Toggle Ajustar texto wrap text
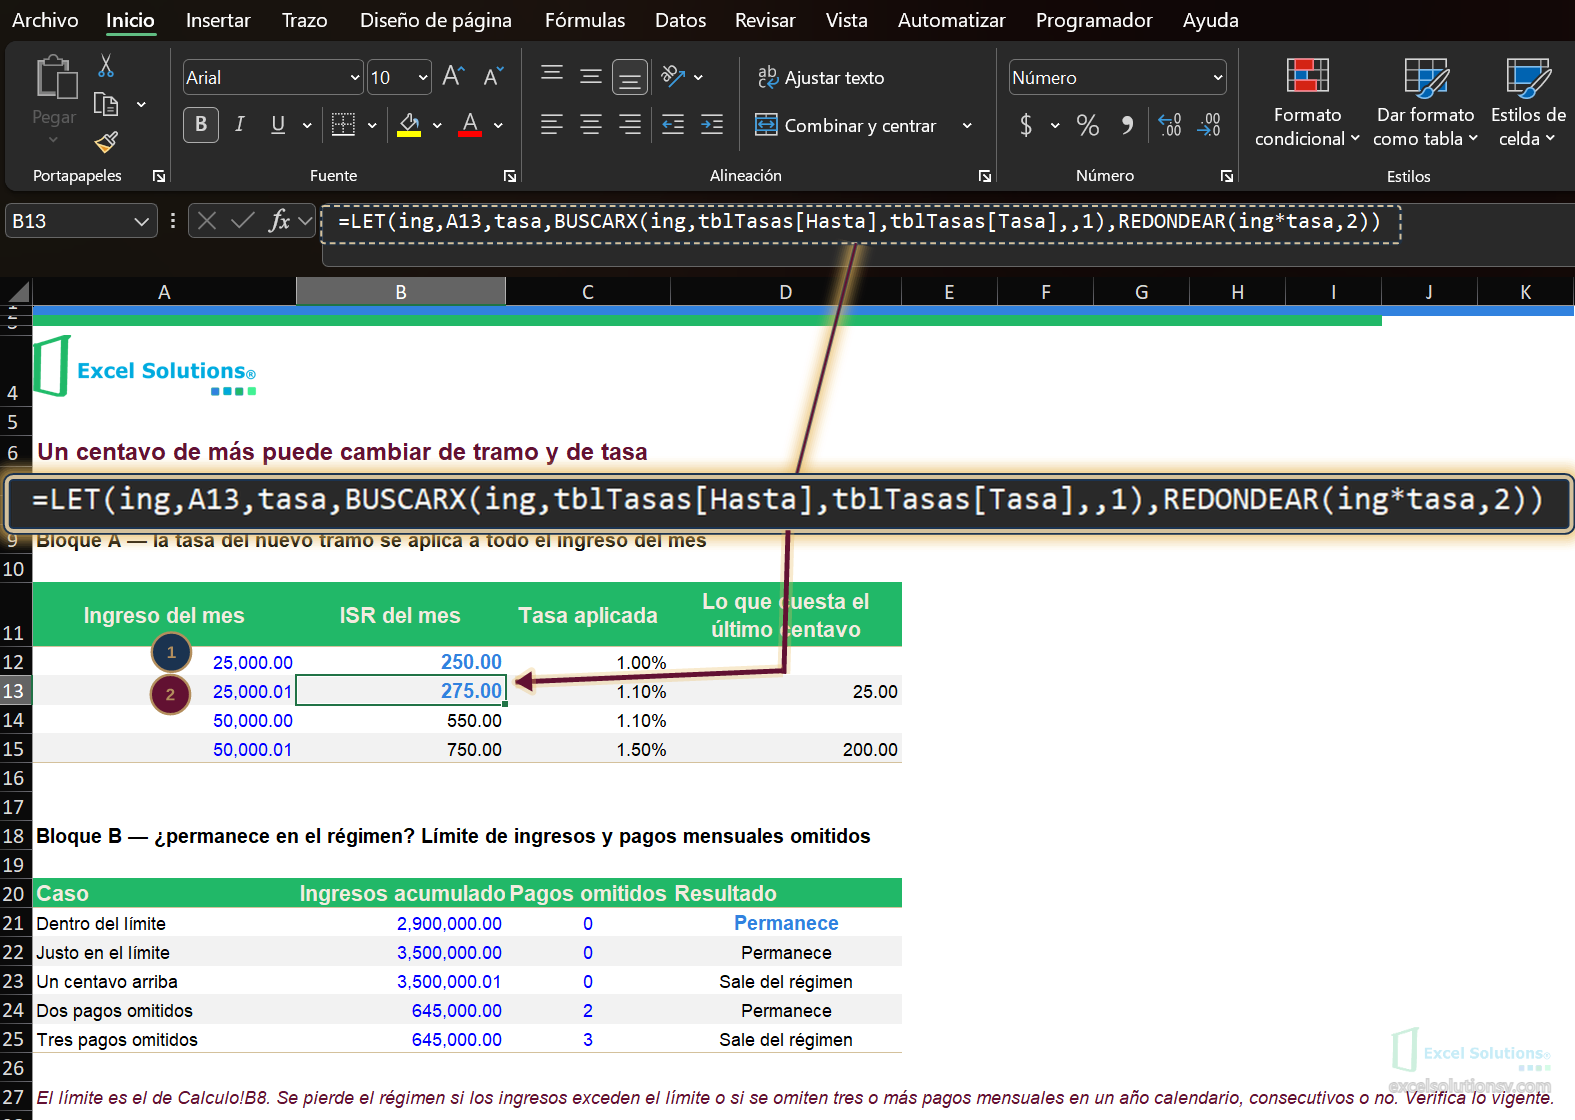Image resolution: width=1575 pixels, height=1120 pixels. (821, 77)
